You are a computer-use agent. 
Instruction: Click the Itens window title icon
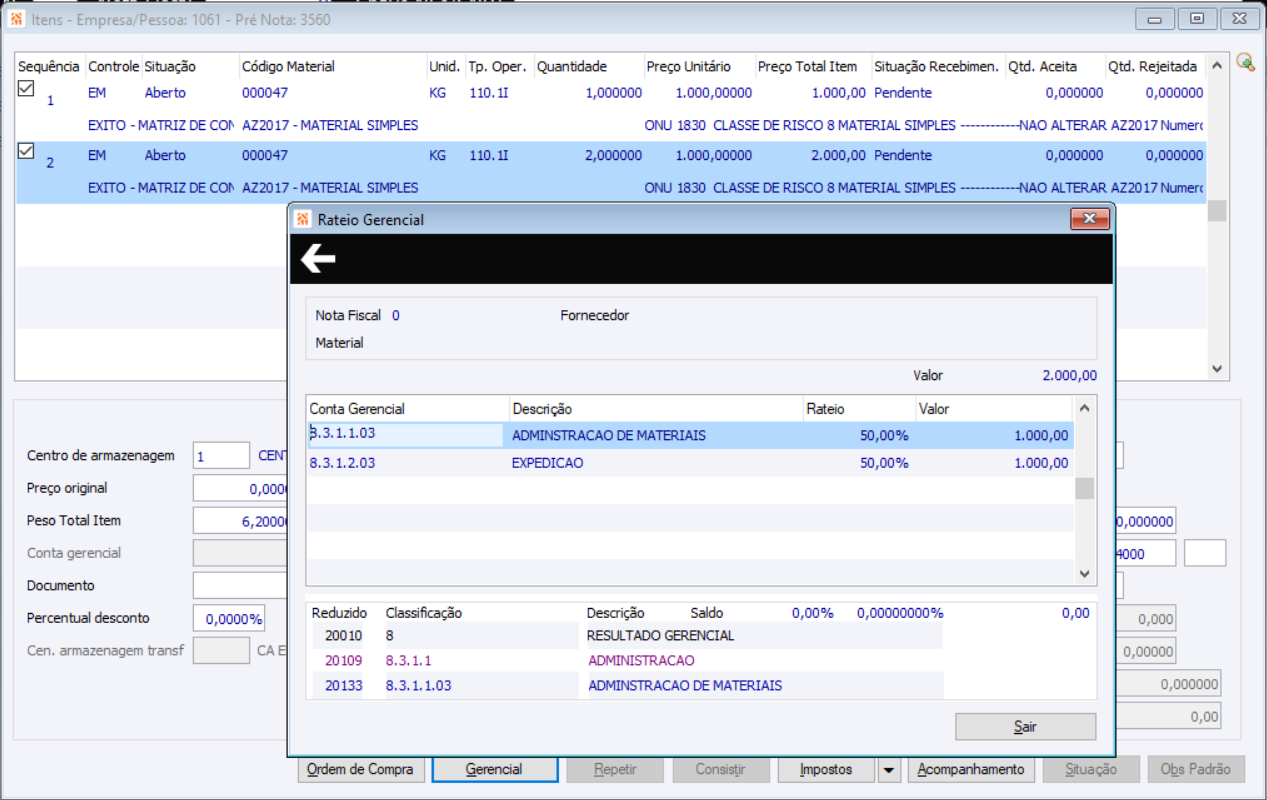click(17, 19)
